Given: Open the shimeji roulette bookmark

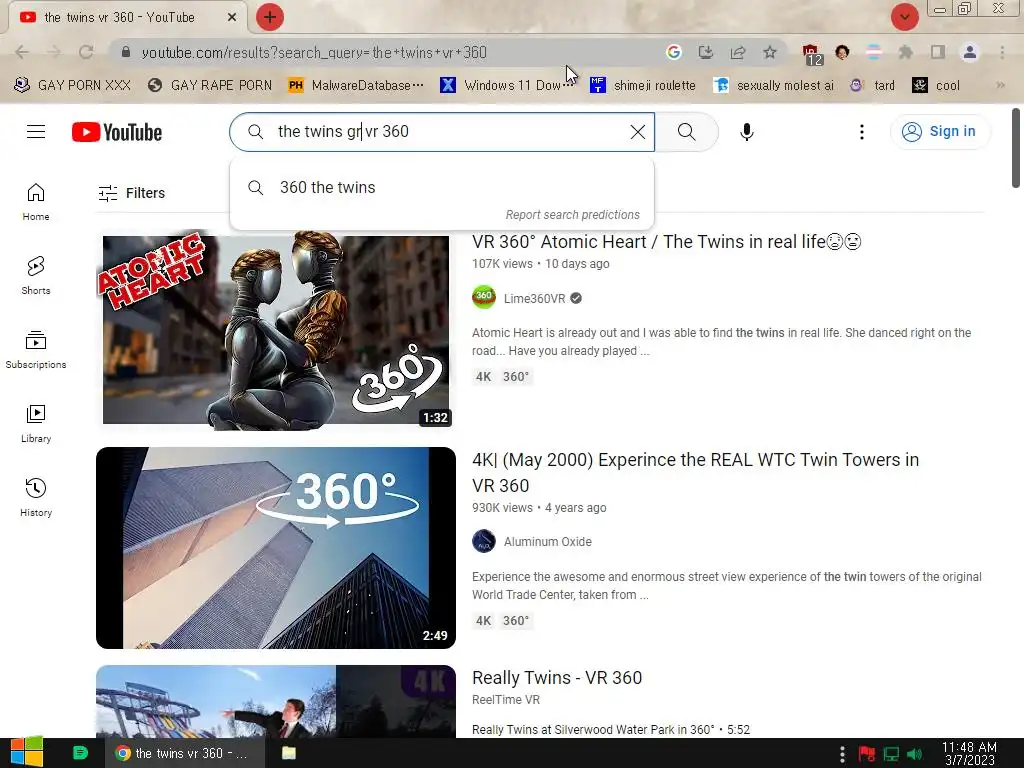Looking at the screenshot, I should [x=643, y=86].
